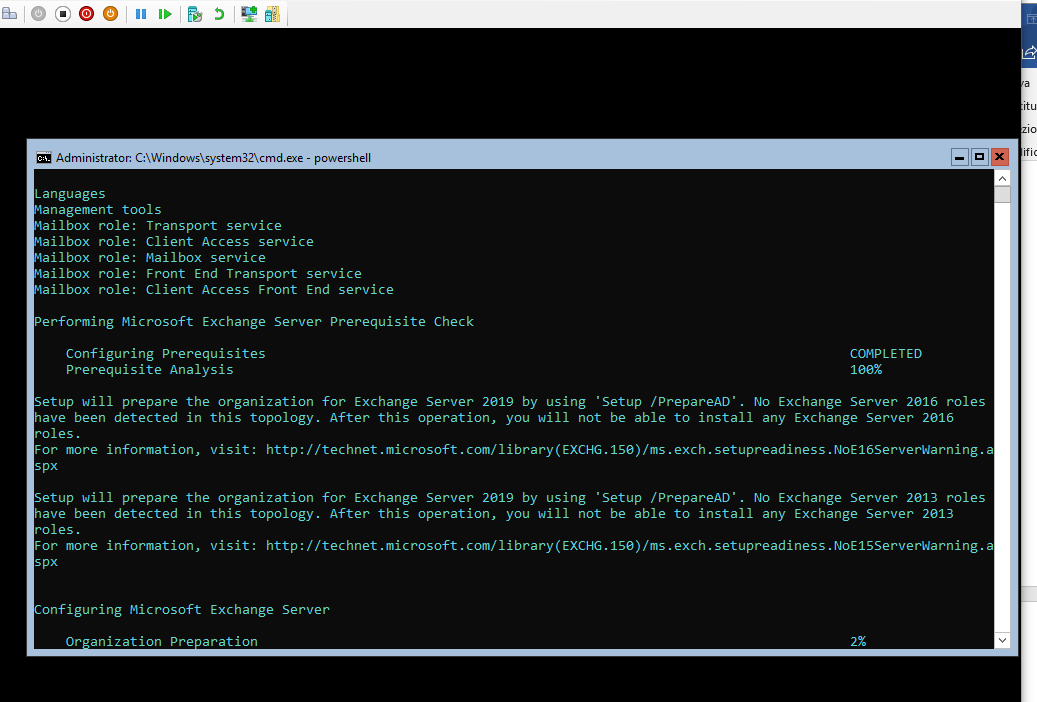Shut down the VM with the red power icon
Image resolution: width=1037 pixels, height=702 pixels.
pyautogui.click(x=87, y=13)
